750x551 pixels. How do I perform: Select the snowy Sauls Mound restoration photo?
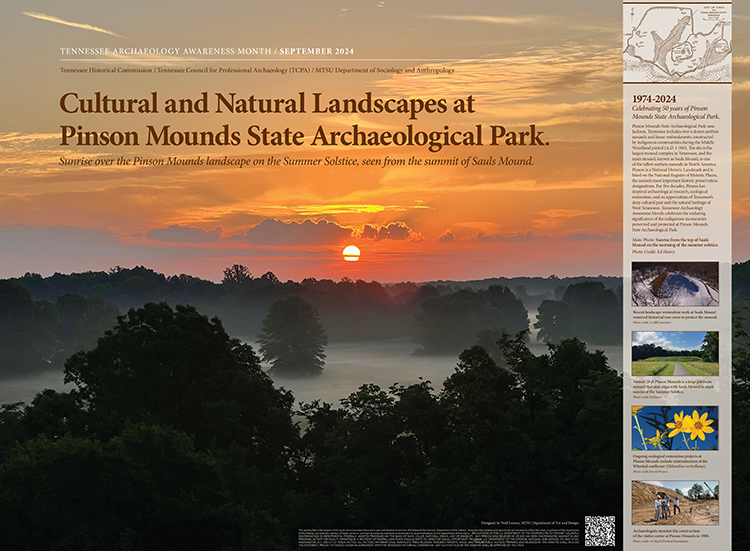[675, 284]
